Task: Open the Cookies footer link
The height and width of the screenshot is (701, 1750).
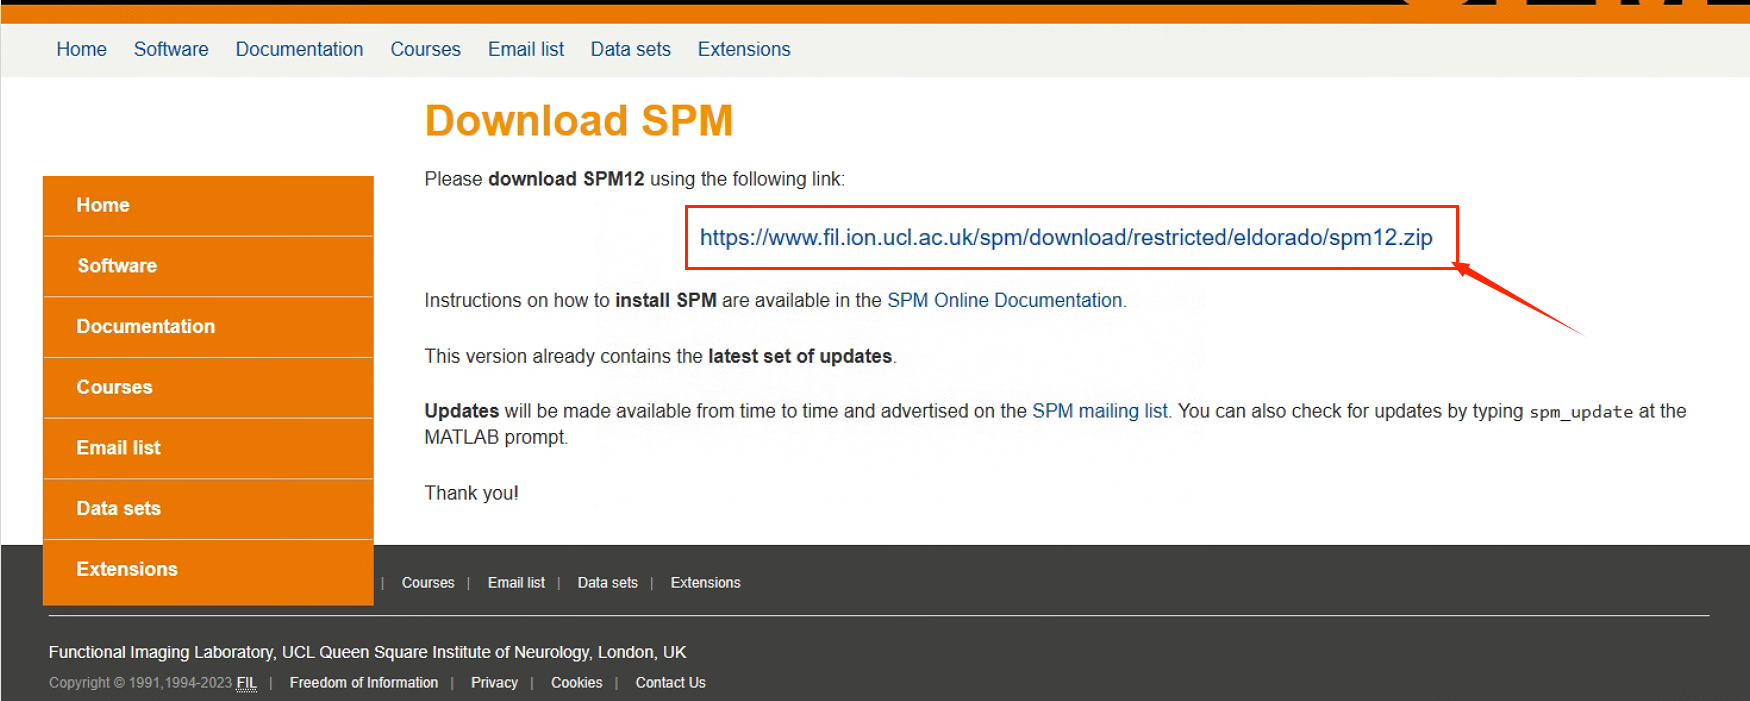Action: 577,683
